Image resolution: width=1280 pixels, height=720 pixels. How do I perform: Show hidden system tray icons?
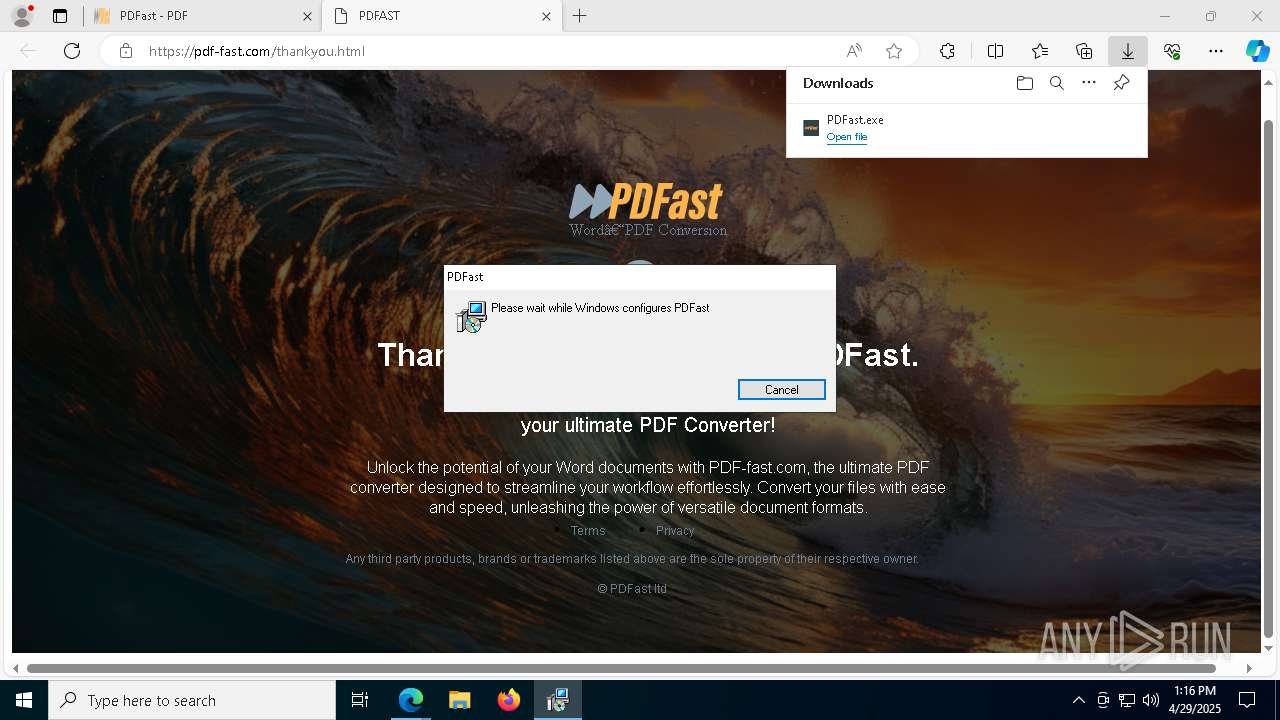[x=1078, y=700]
